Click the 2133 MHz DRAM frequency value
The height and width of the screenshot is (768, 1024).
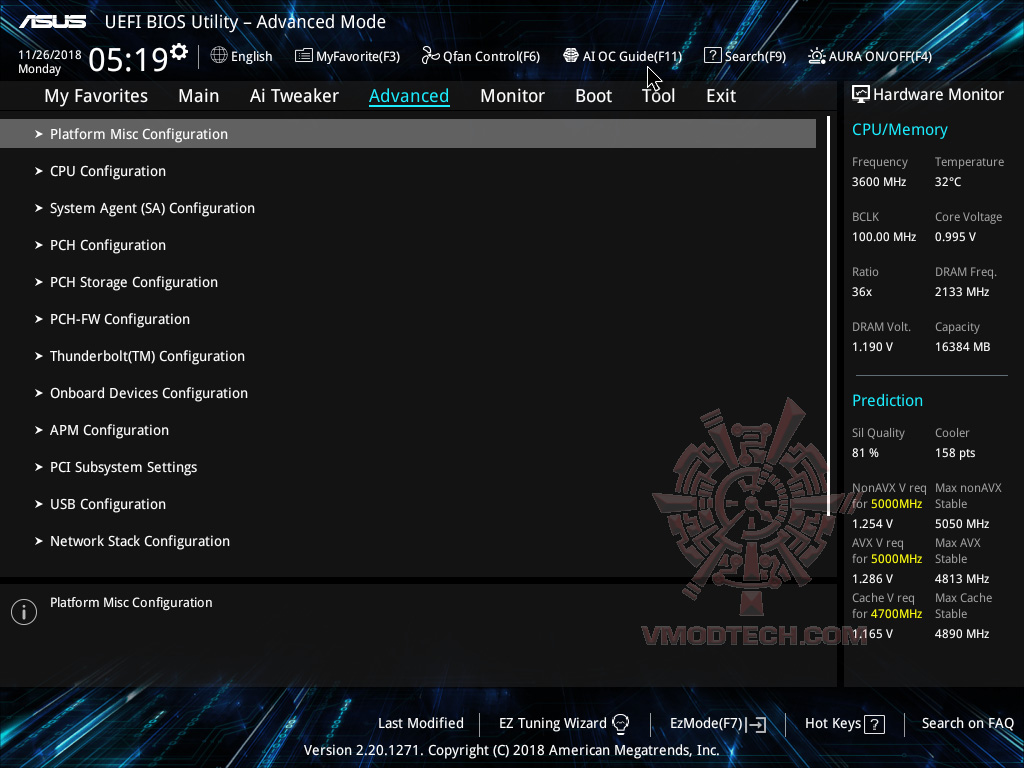tap(962, 292)
